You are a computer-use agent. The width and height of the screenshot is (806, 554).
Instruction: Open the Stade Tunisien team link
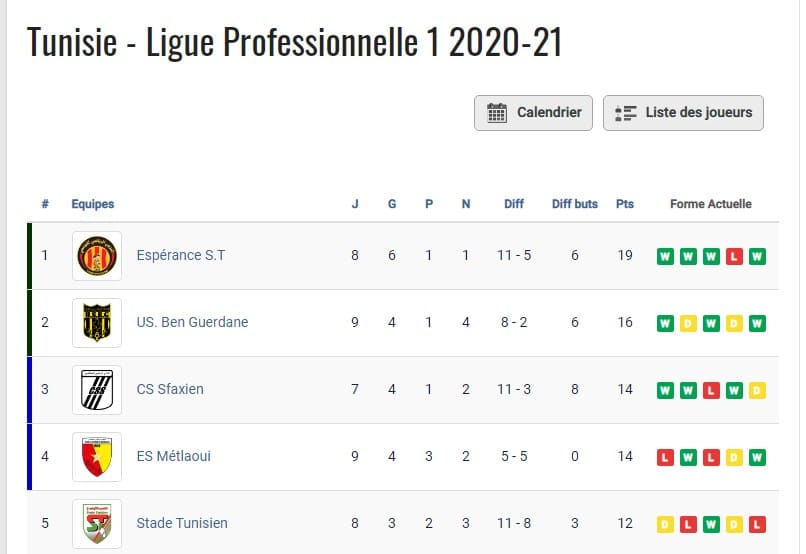point(182,523)
